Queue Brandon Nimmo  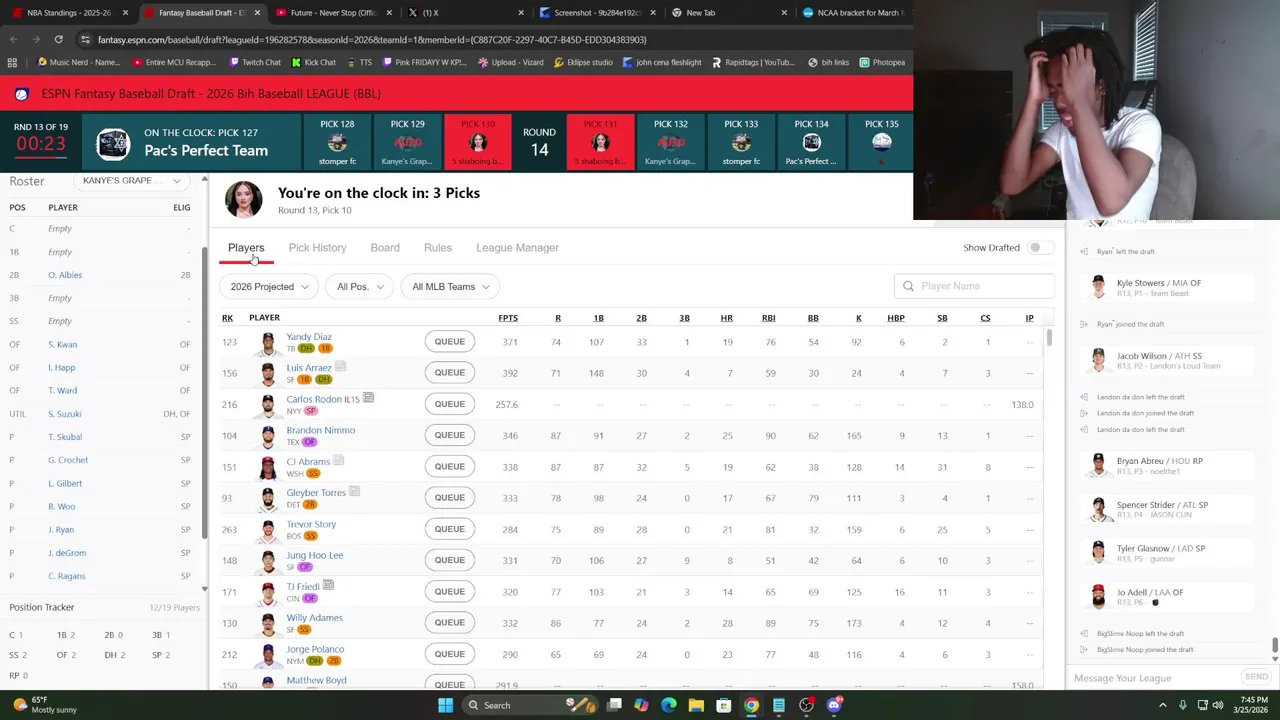click(x=449, y=435)
